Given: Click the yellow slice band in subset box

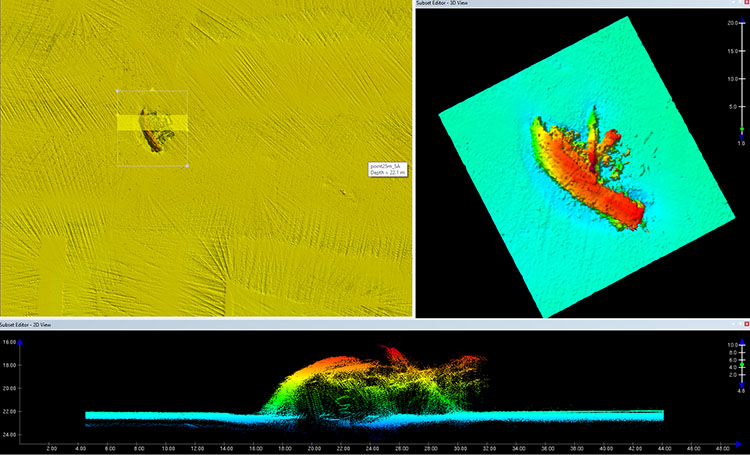Looking at the screenshot, I should pyautogui.click(x=152, y=122).
